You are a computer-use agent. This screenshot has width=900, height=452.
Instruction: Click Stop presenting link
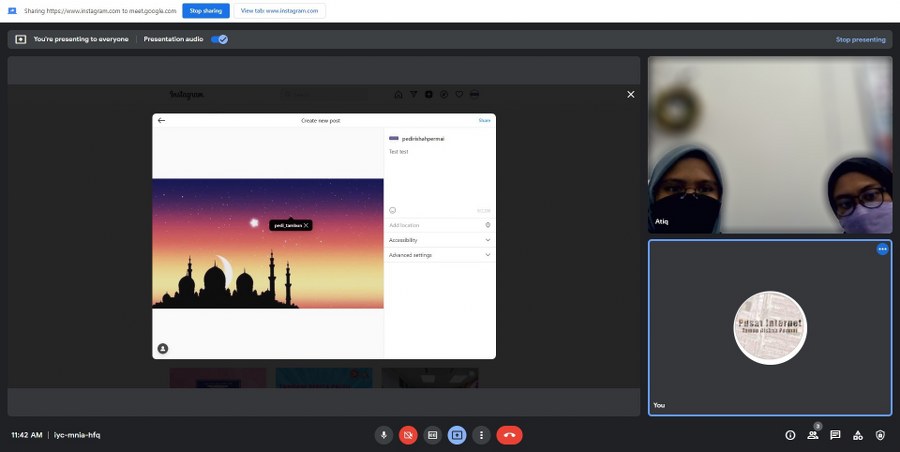[860, 40]
